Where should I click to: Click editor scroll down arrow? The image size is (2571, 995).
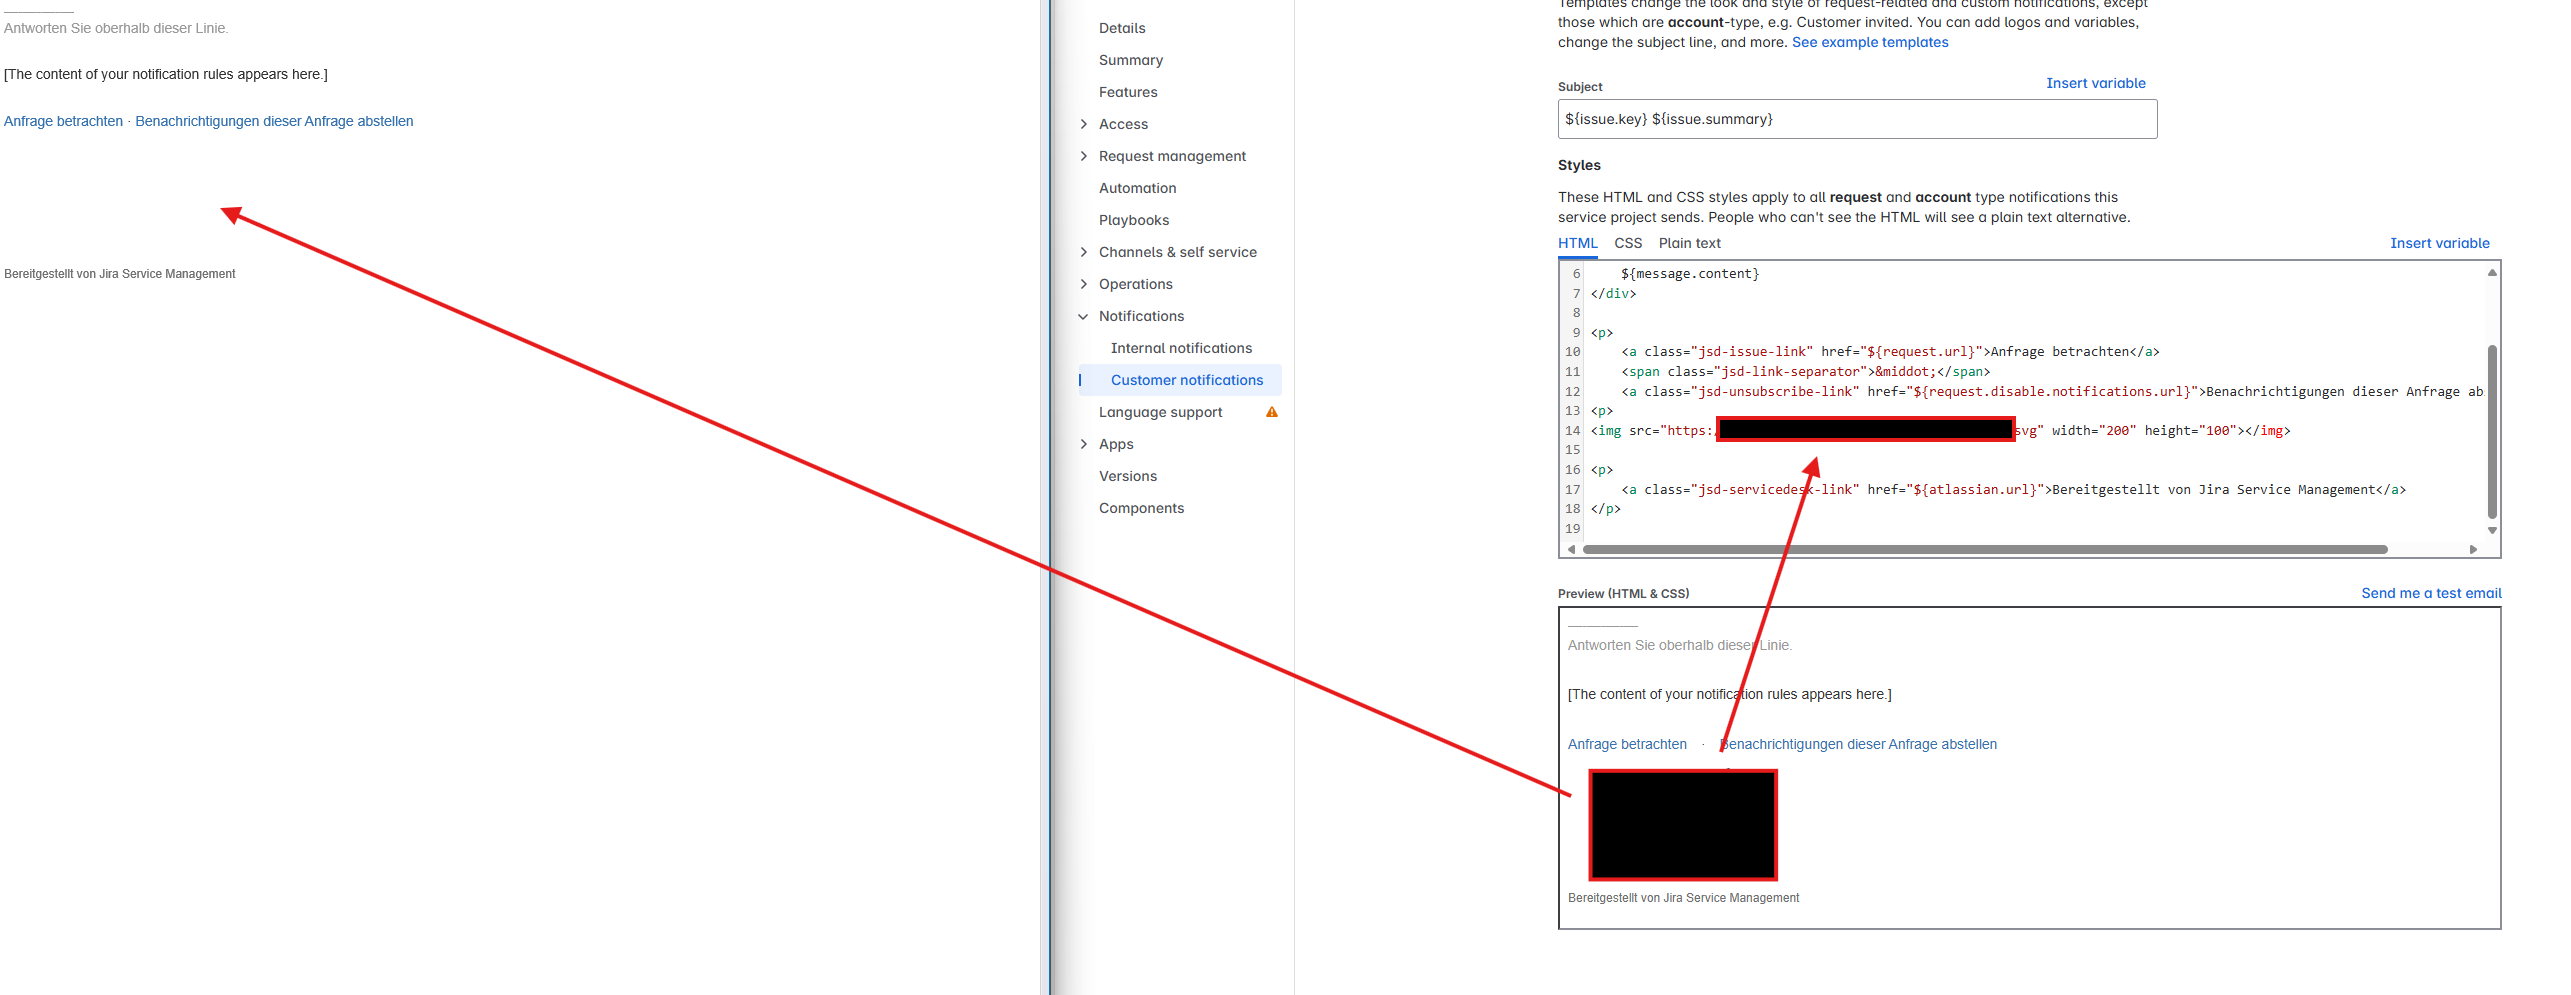point(2492,531)
